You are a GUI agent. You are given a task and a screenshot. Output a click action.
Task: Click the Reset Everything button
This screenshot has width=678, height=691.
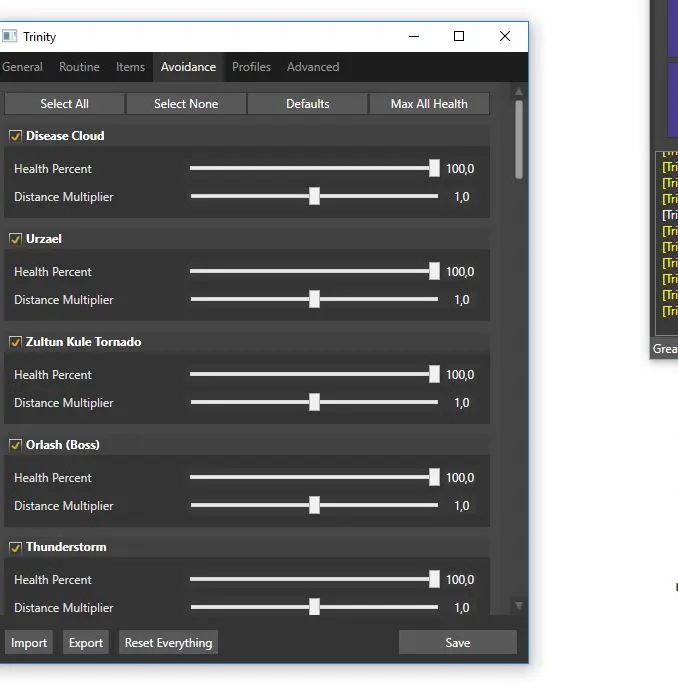pyautogui.click(x=168, y=643)
